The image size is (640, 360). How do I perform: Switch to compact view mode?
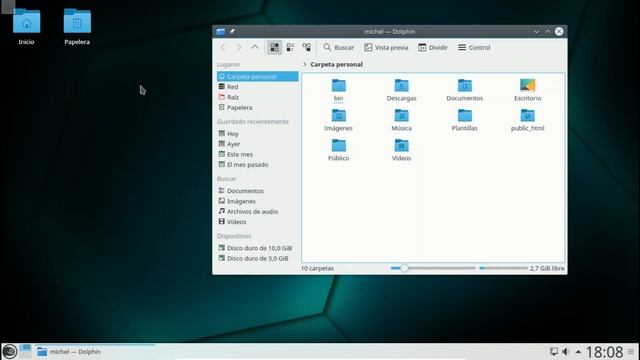[290, 47]
